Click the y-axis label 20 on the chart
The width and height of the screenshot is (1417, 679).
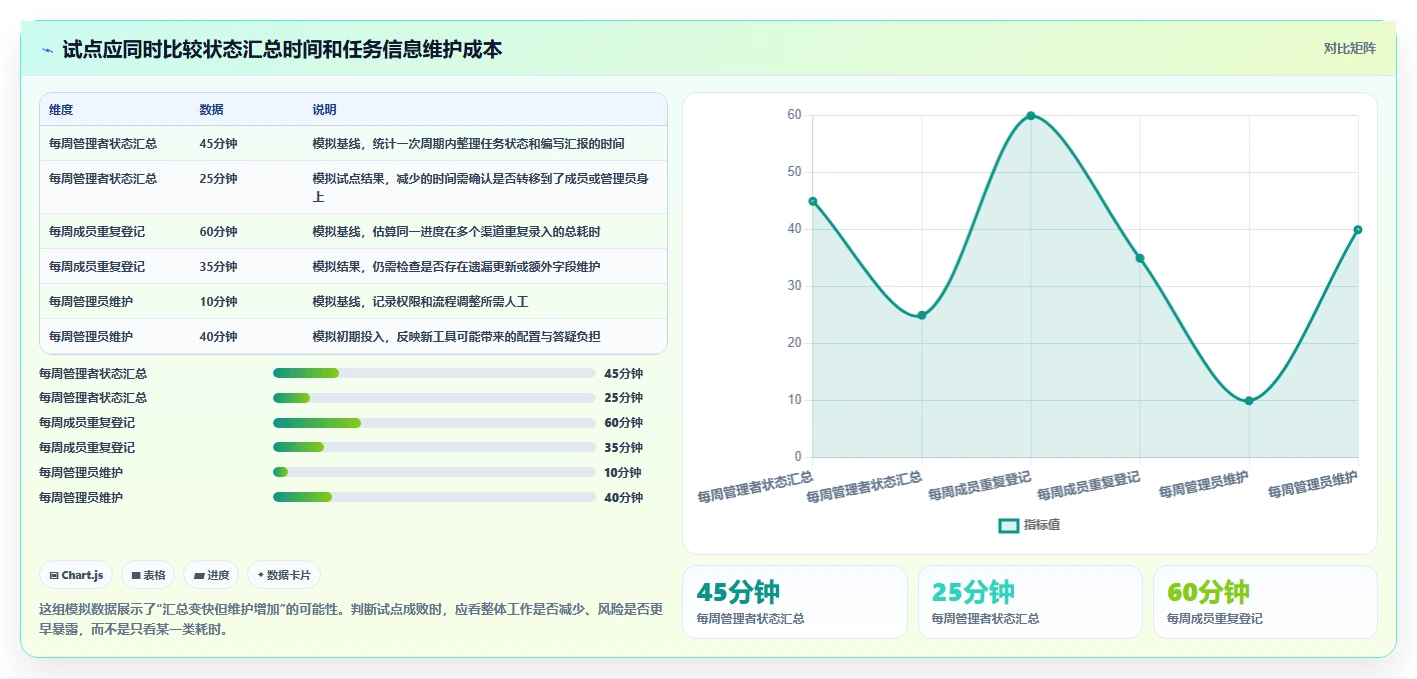pos(795,343)
